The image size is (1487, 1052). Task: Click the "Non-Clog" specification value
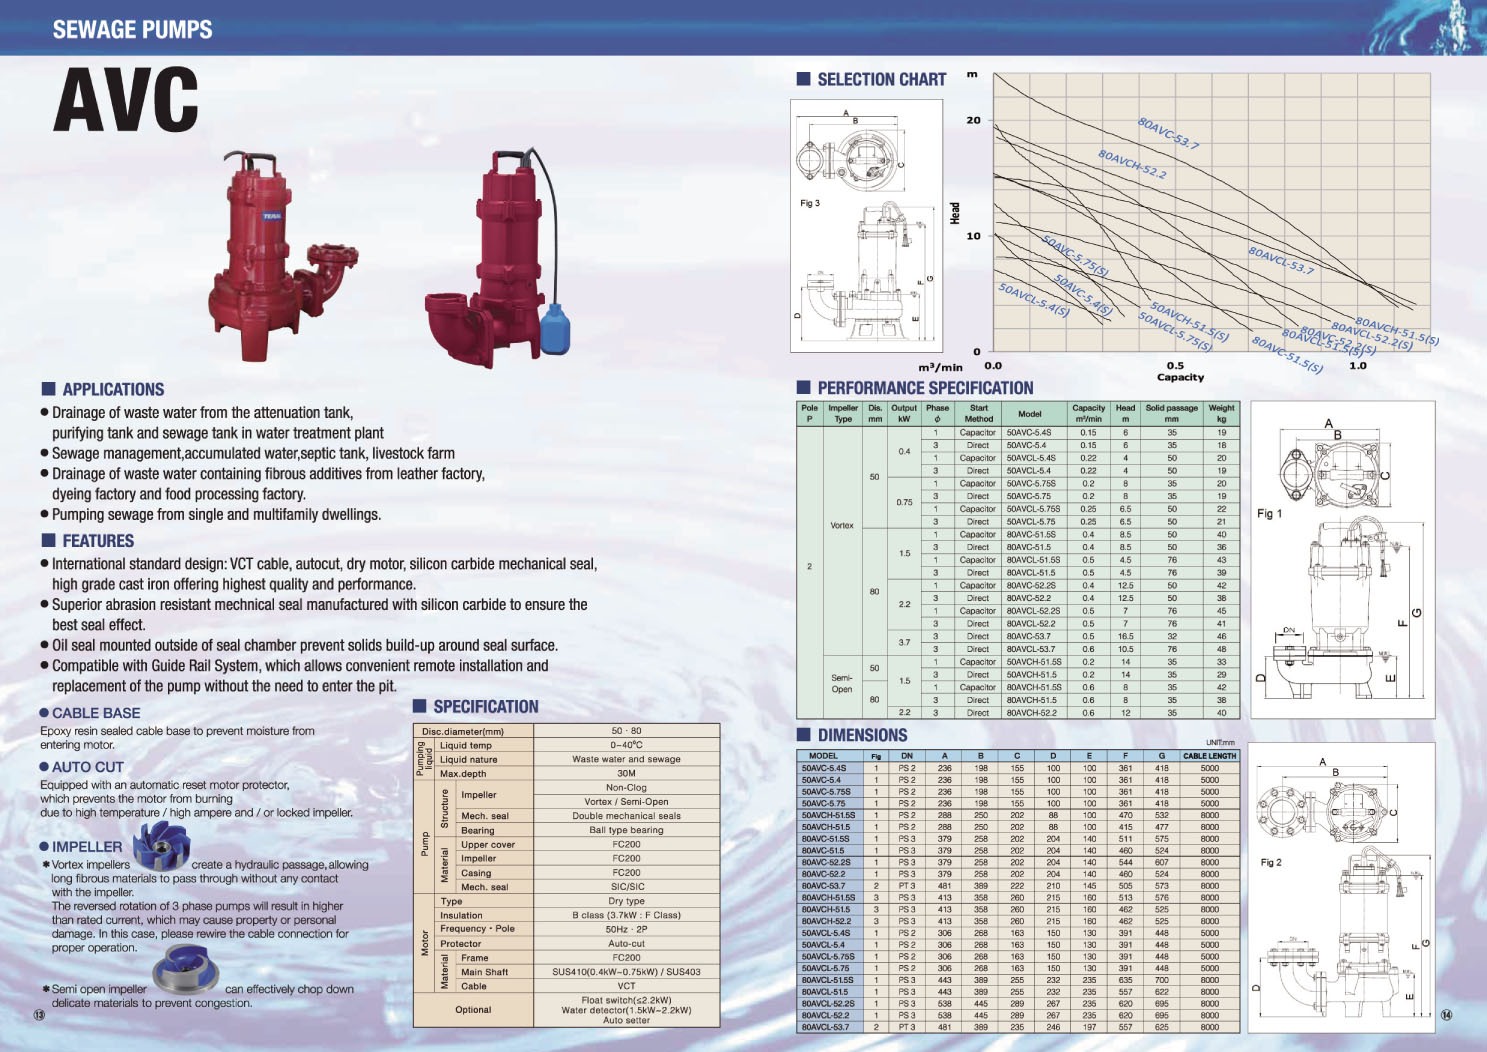tap(626, 788)
